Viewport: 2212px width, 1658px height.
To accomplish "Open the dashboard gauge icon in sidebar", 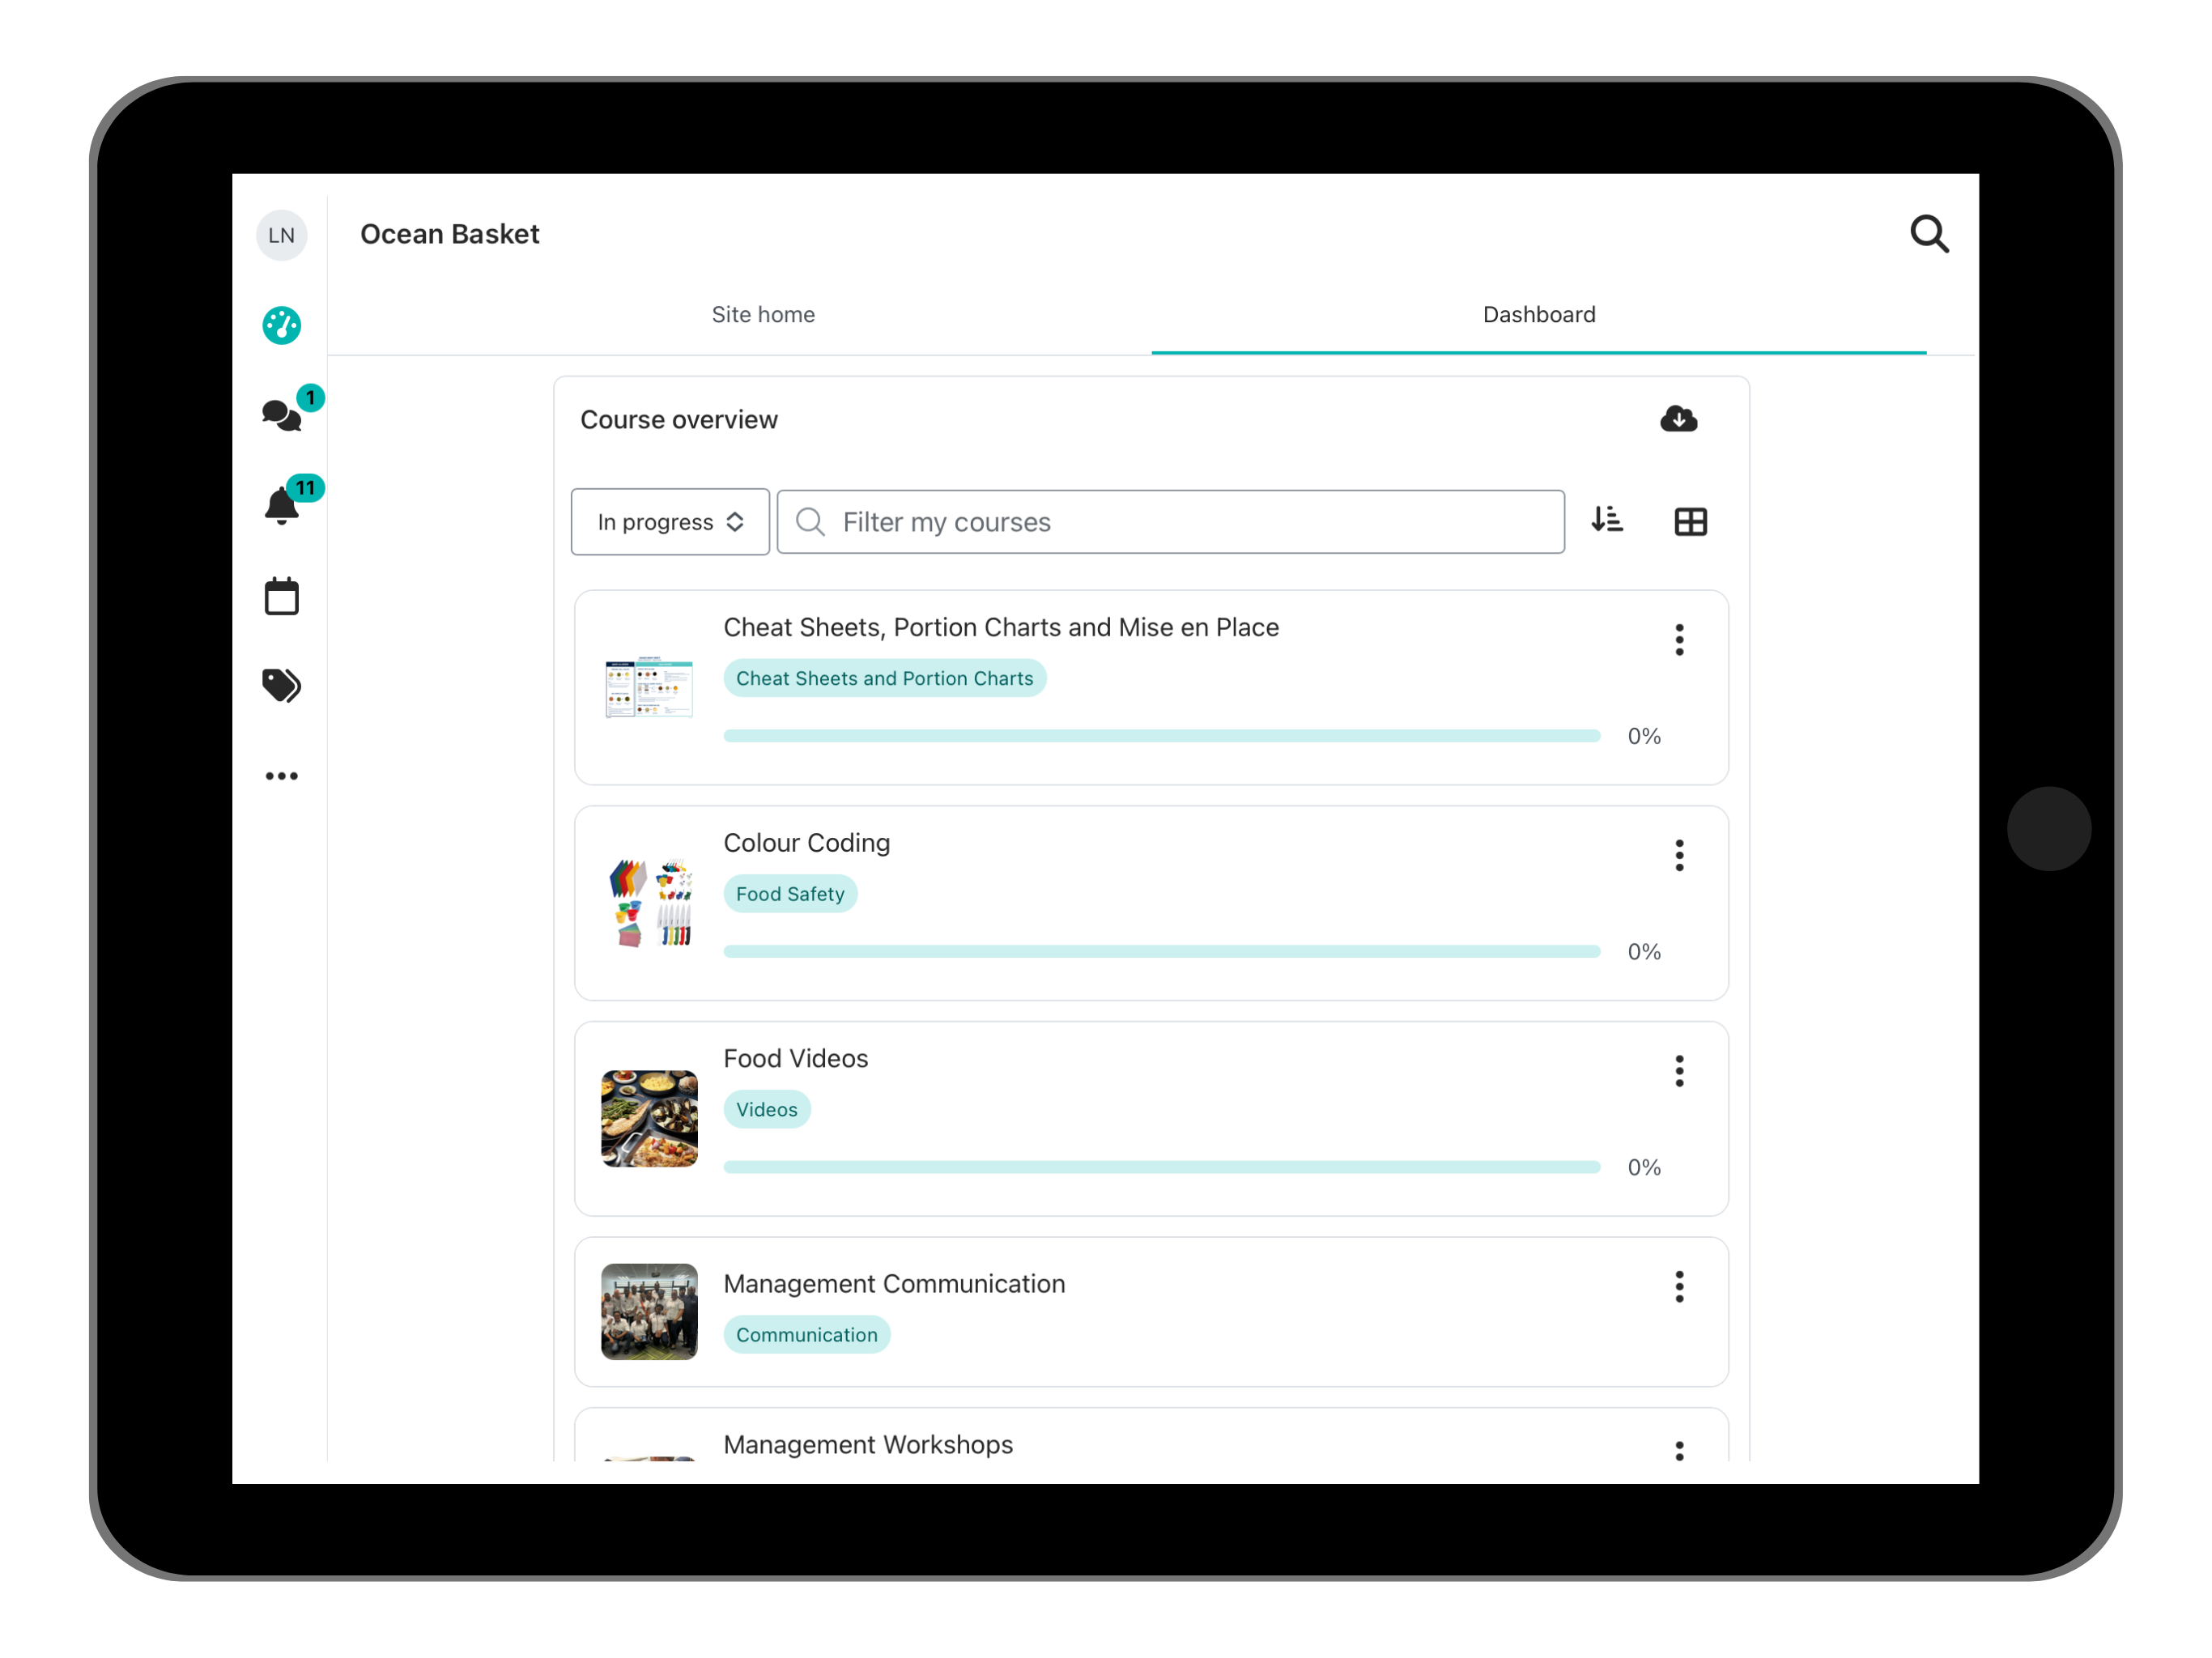I will point(281,325).
